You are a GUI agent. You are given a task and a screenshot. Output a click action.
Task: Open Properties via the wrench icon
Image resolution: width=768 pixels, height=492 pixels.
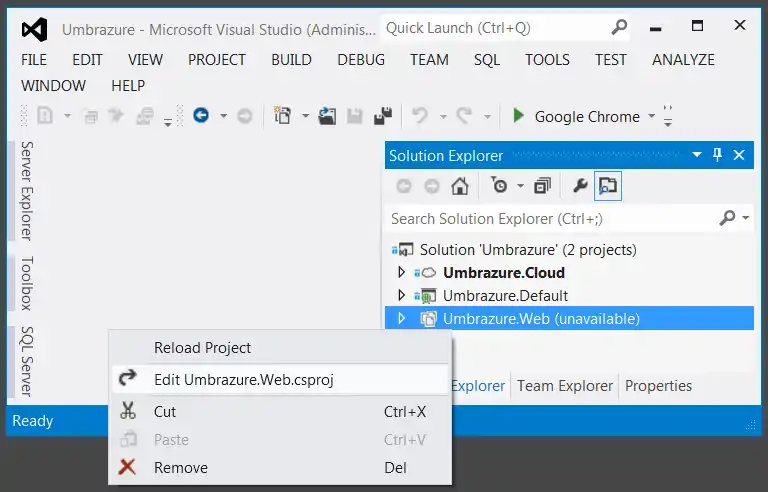pos(580,186)
